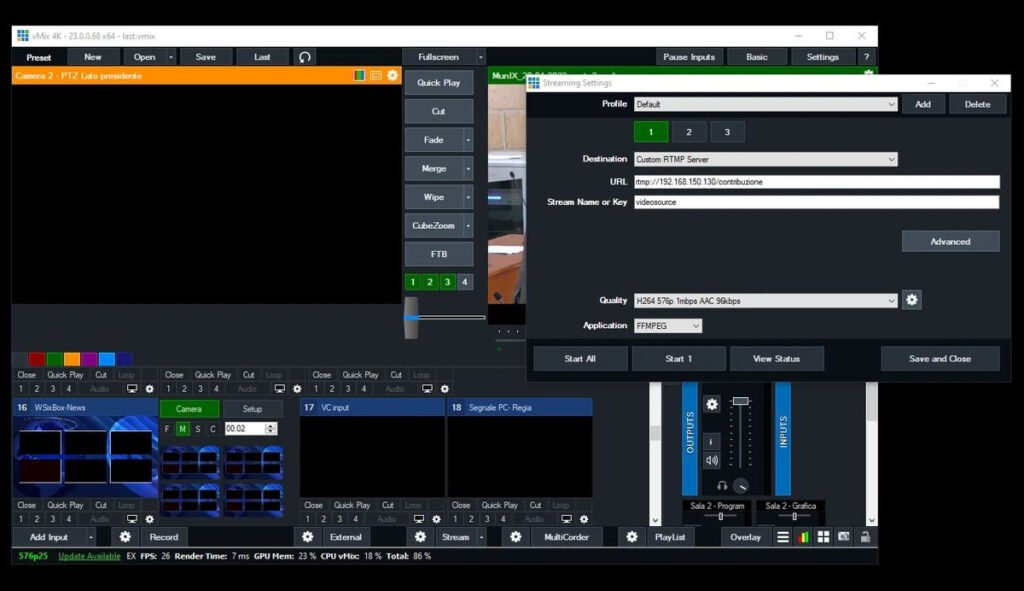The width and height of the screenshot is (1024, 591).
Task: Mute master output speaker icon
Action: (712, 460)
